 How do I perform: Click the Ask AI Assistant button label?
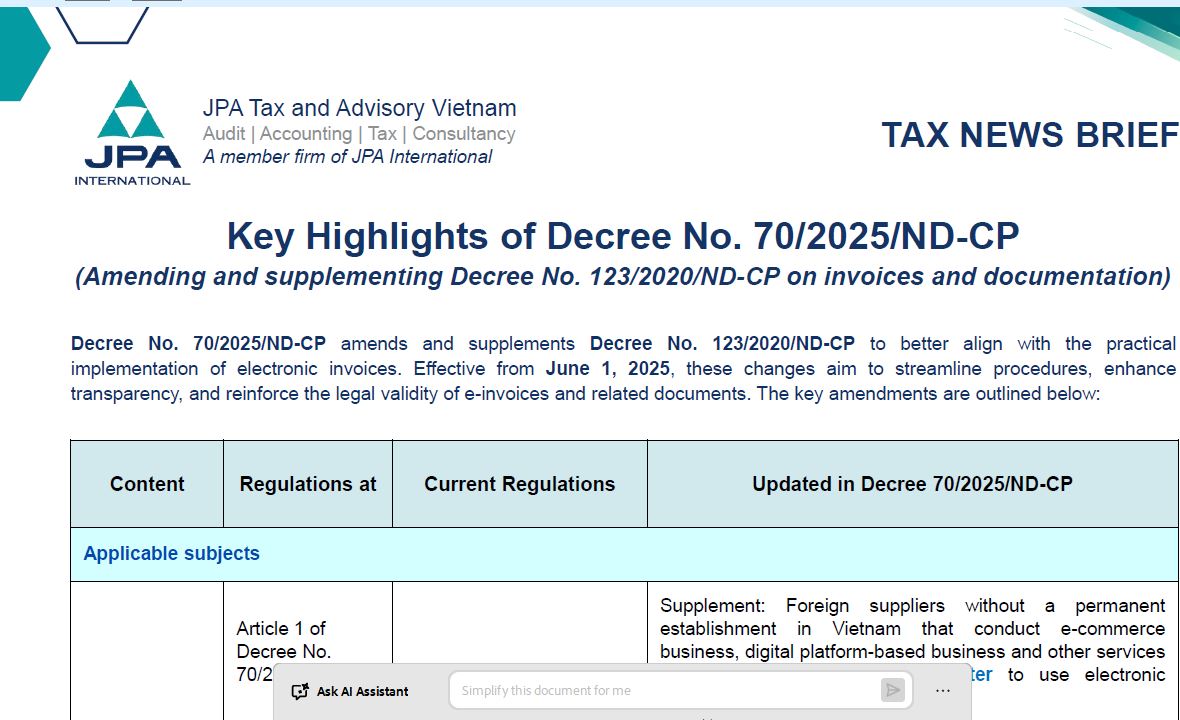(x=362, y=691)
